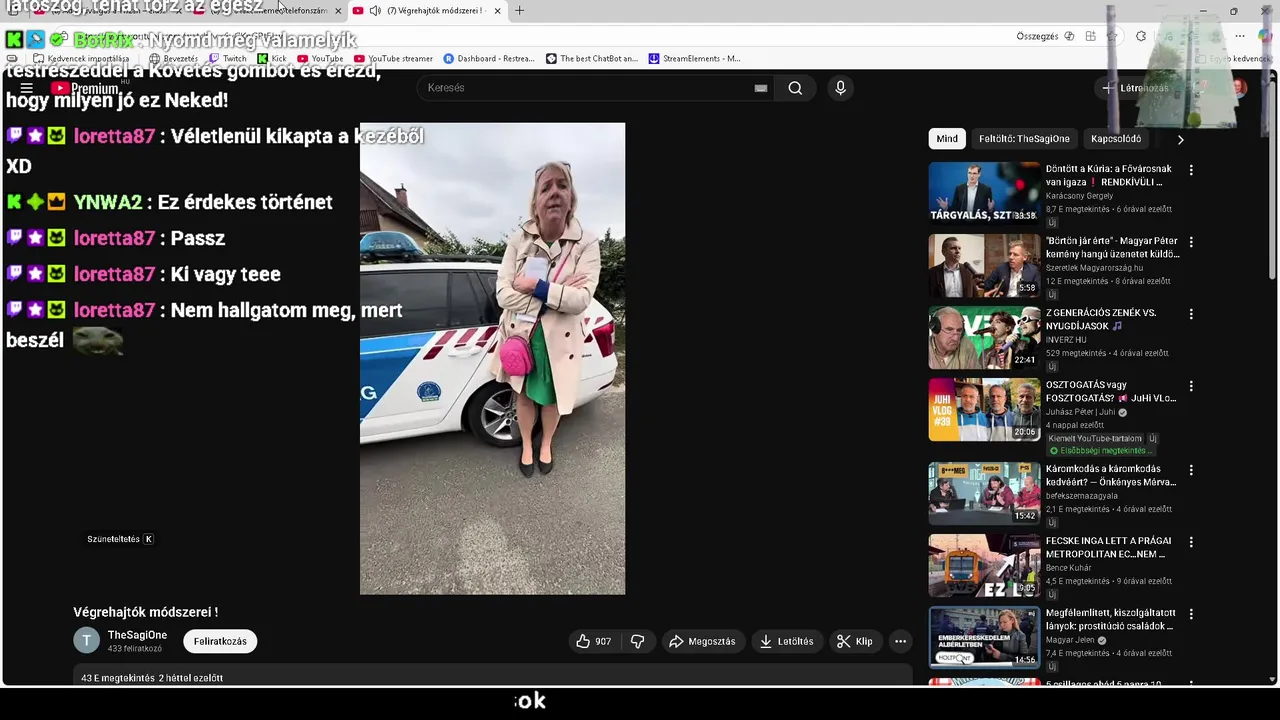Dislike the video with thumbs down
The height and width of the screenshot is (720, 1280).
(x=638, y=641)
